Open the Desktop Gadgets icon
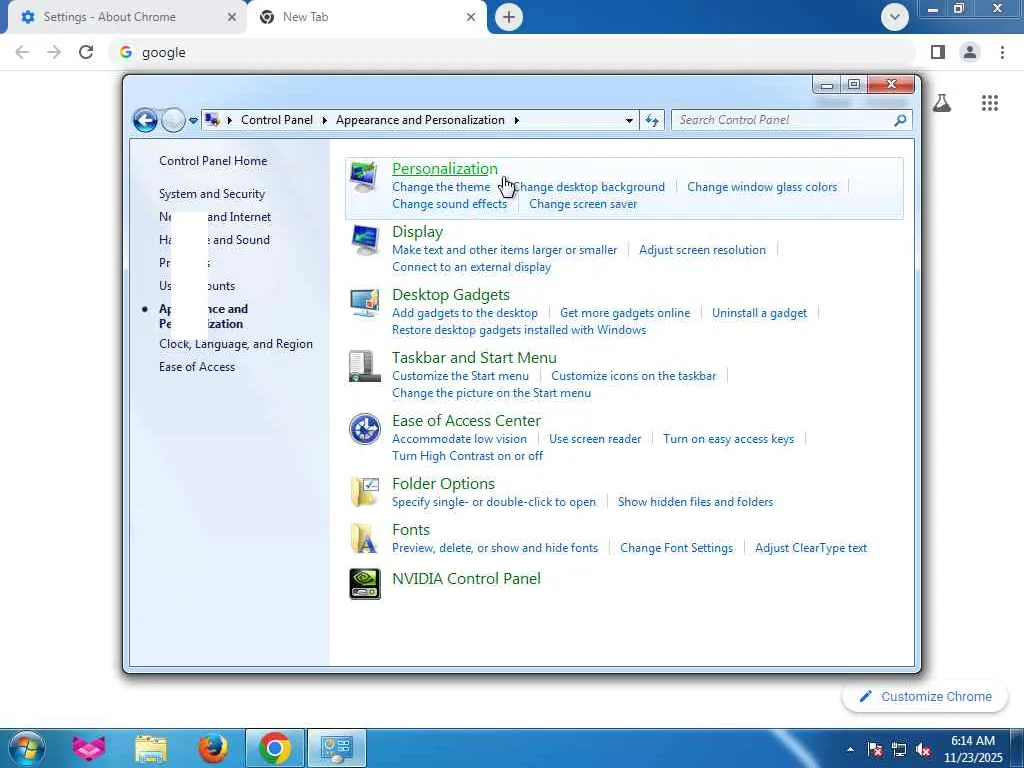The width and height of the screenshot is (1024, 768). click(364, 303)
